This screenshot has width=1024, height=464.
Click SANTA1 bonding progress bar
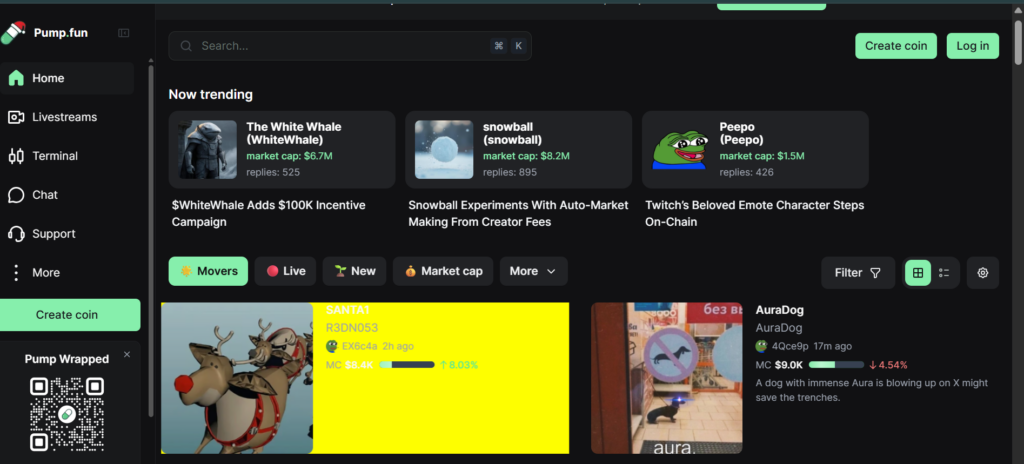click(407, 365)
